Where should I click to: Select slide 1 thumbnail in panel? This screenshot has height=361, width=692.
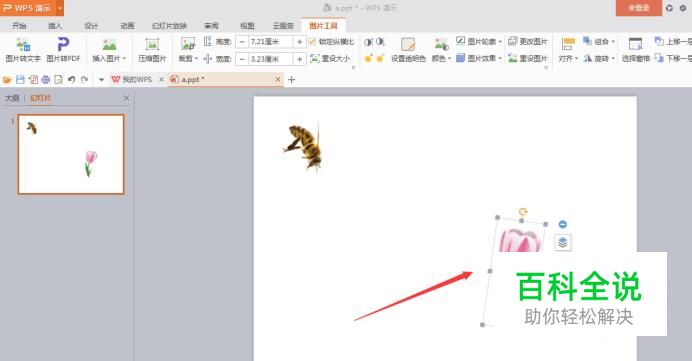point(71,154)
